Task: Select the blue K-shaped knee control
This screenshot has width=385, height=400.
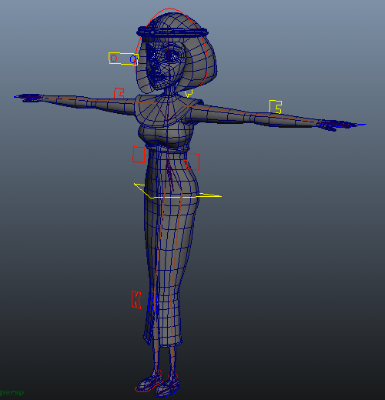Action: [153, 303]
